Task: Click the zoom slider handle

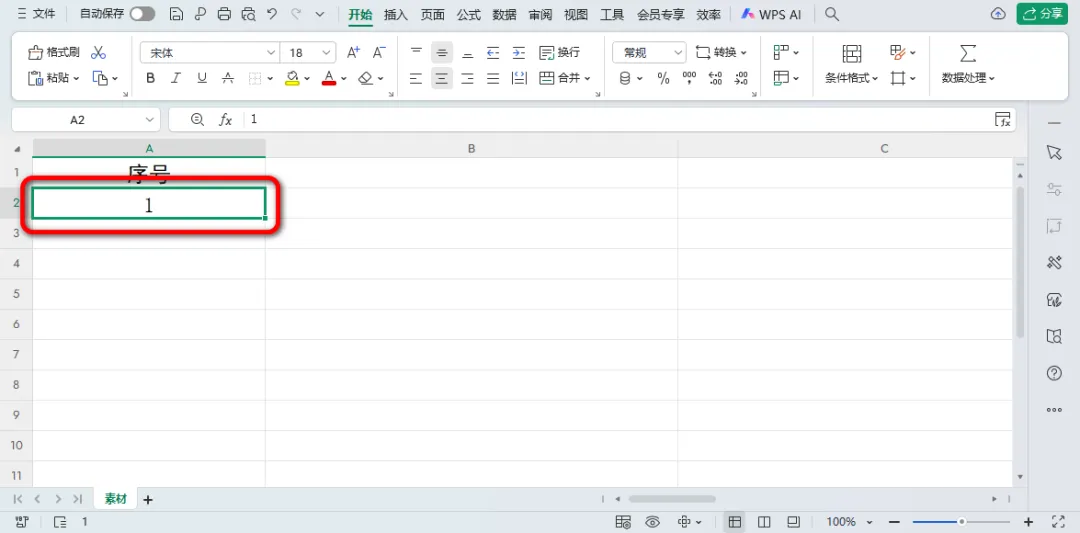Action: tap(962, 521)
